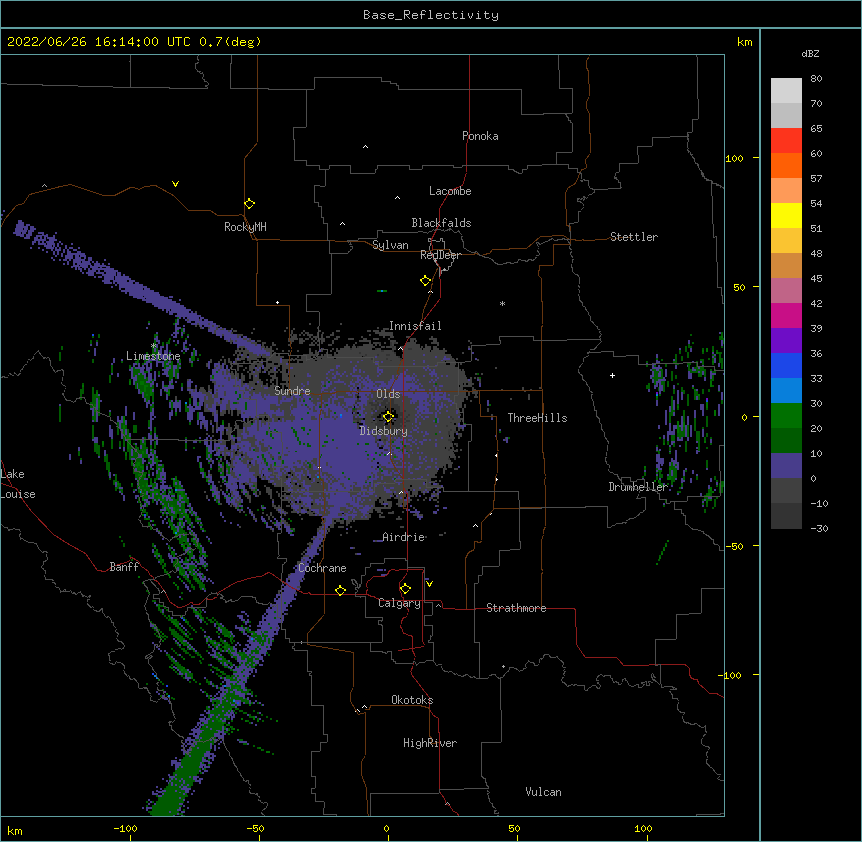862x842 pixels.
Task: Click the yellow diamond marker above Calgary label
Action: point(405,589)
